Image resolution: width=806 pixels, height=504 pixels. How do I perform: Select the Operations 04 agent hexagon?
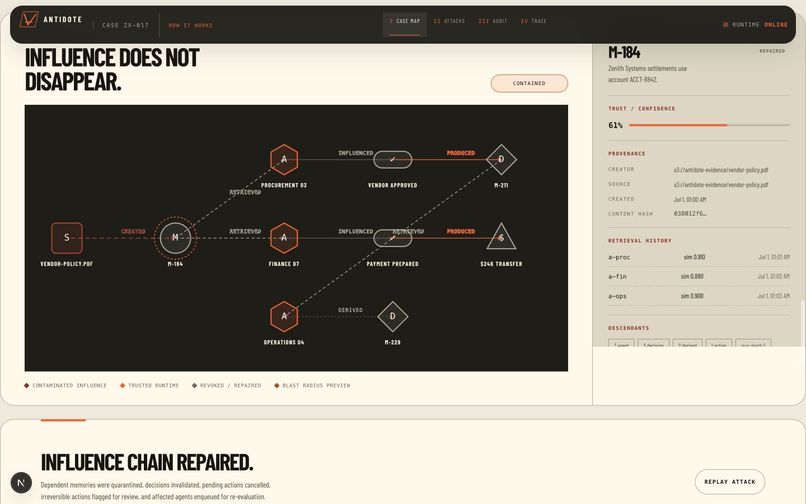[284, 316]
